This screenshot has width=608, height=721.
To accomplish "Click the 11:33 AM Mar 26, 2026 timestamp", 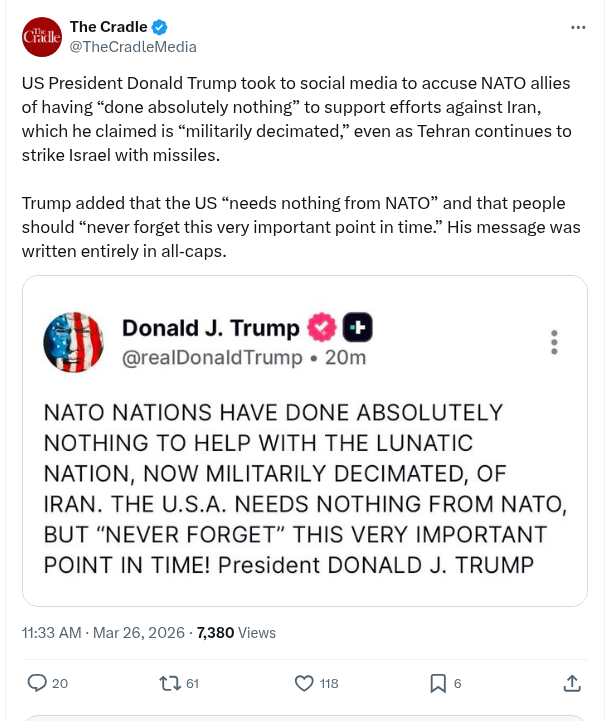I will coord(105,632).
